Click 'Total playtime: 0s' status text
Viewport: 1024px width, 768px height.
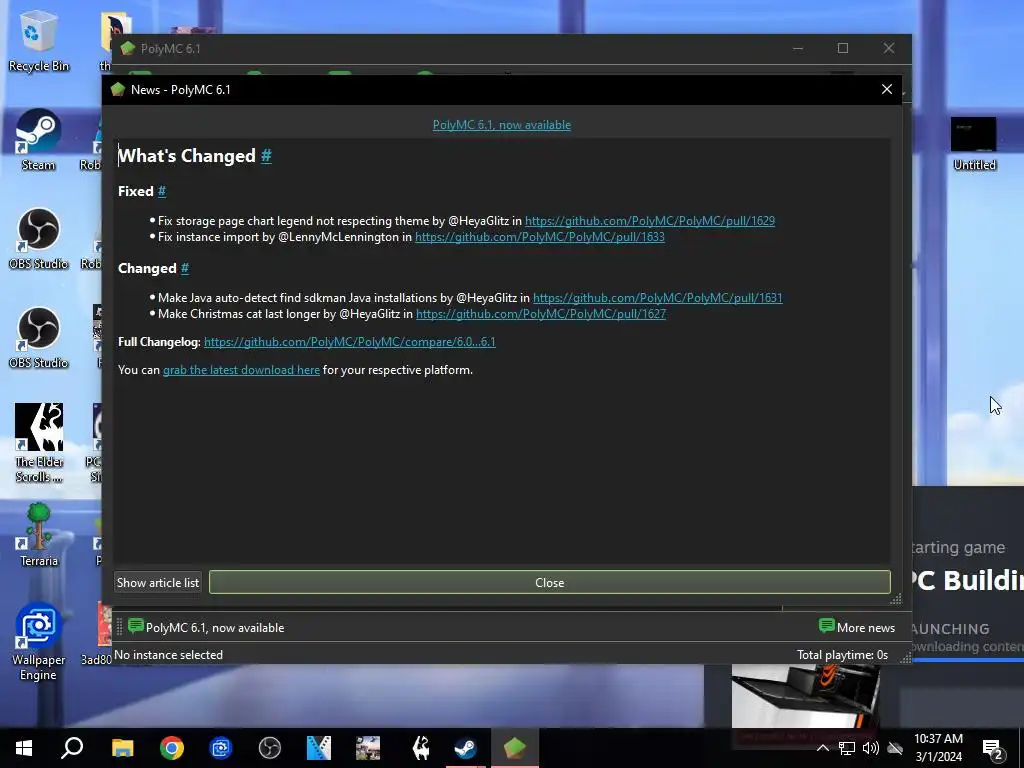click(842, 654)
